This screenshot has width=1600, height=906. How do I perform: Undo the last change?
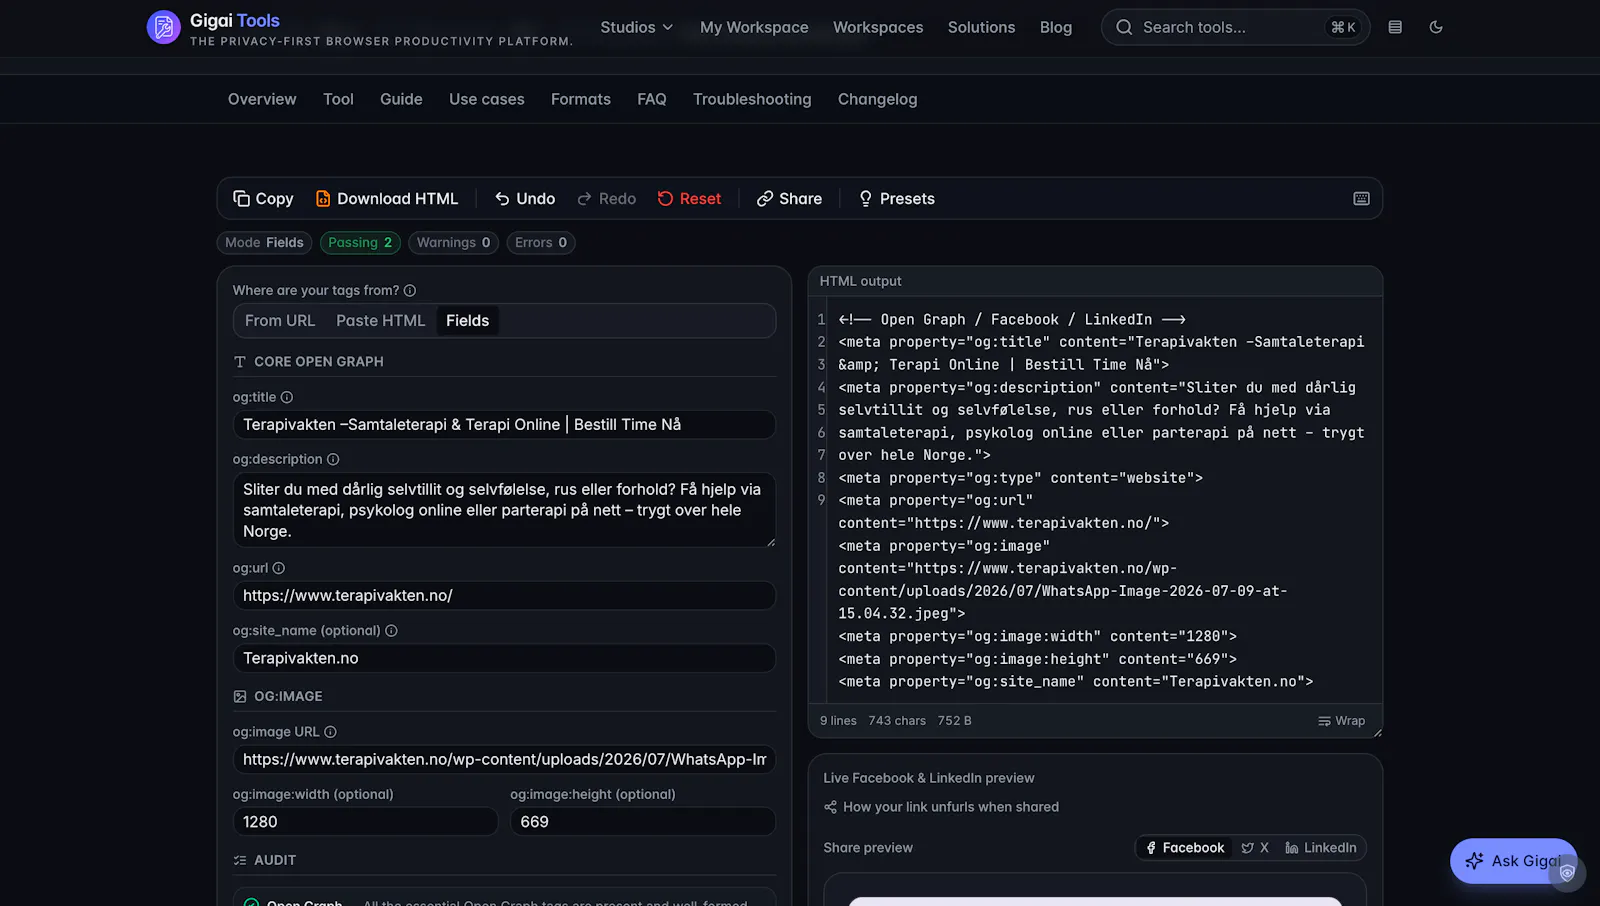coord(525,199)
